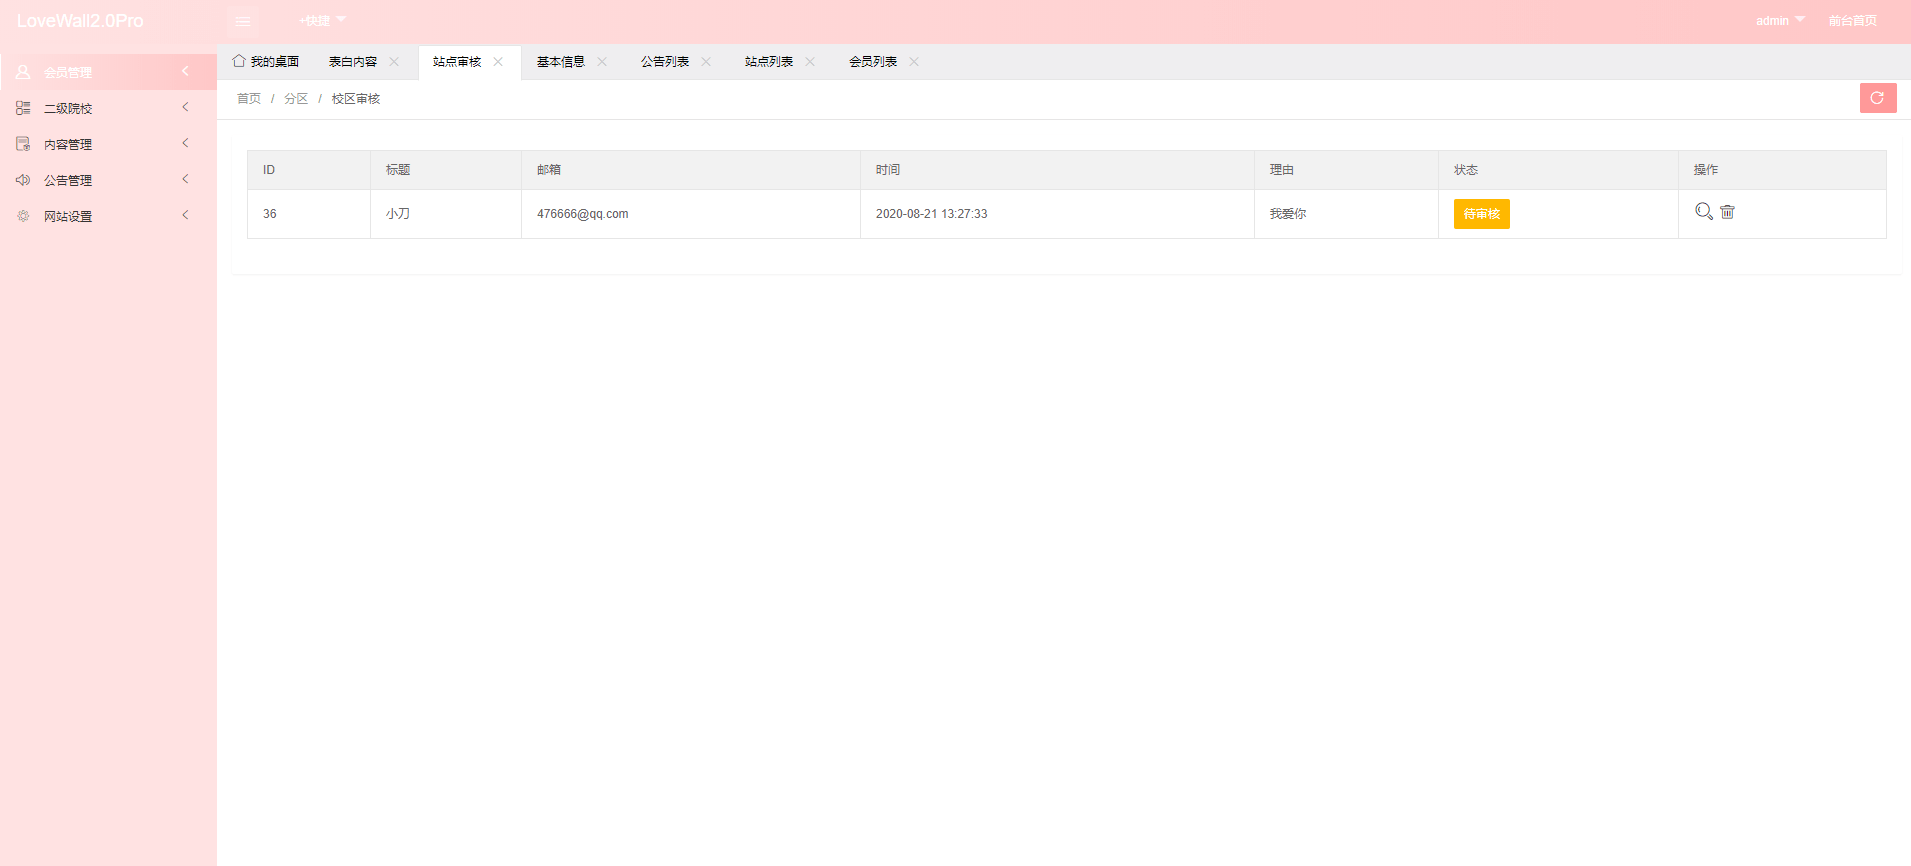
Task: Close the 表白内容 tab
Action: [394, 62]
